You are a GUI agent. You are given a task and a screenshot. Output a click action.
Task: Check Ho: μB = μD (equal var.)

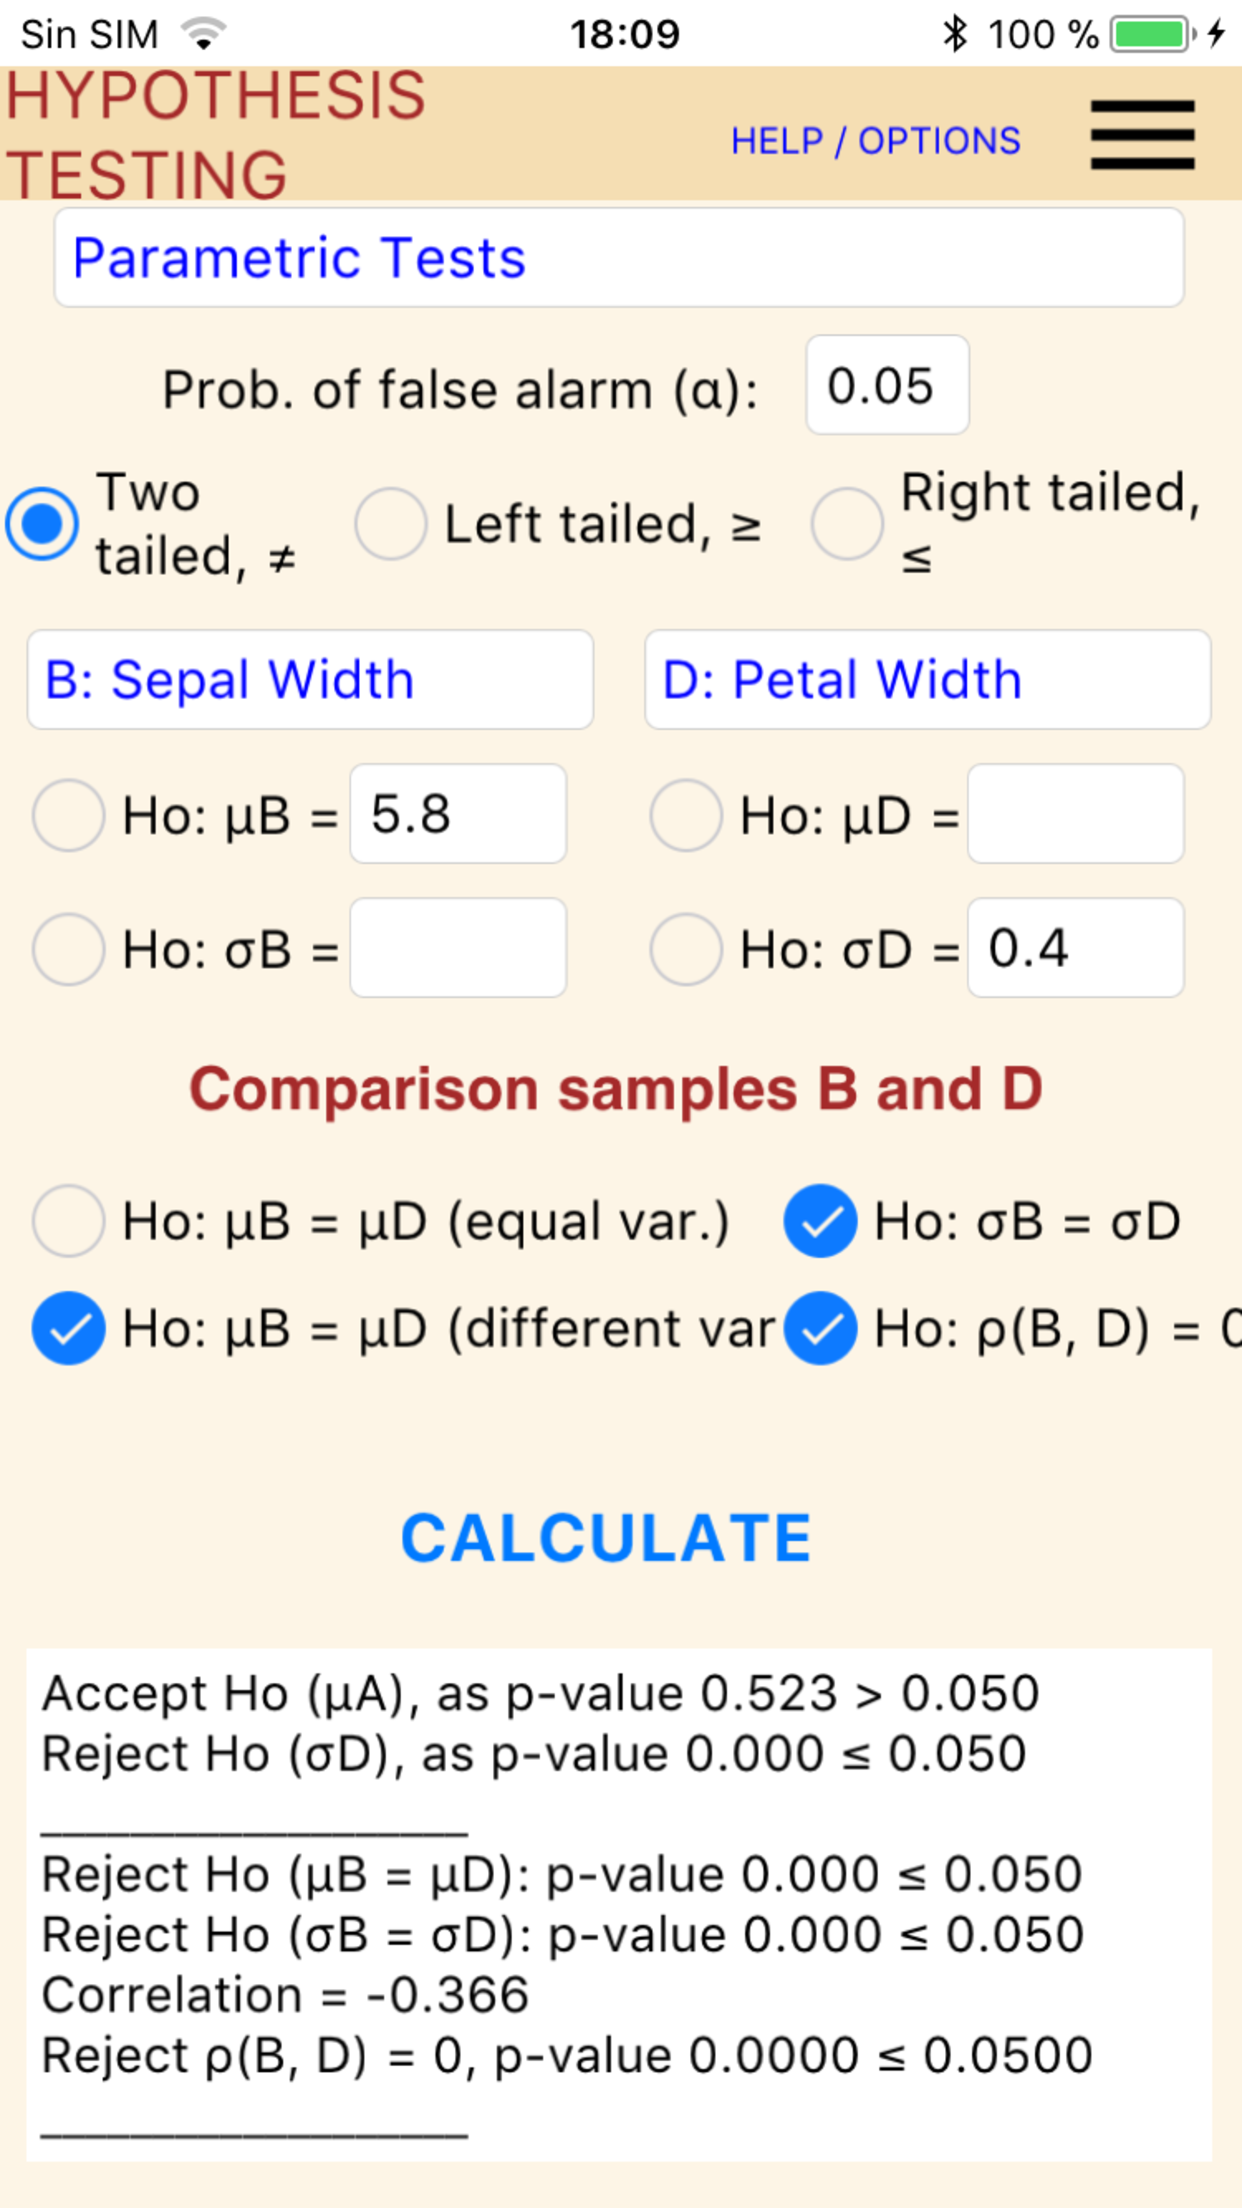point(68,1221)
